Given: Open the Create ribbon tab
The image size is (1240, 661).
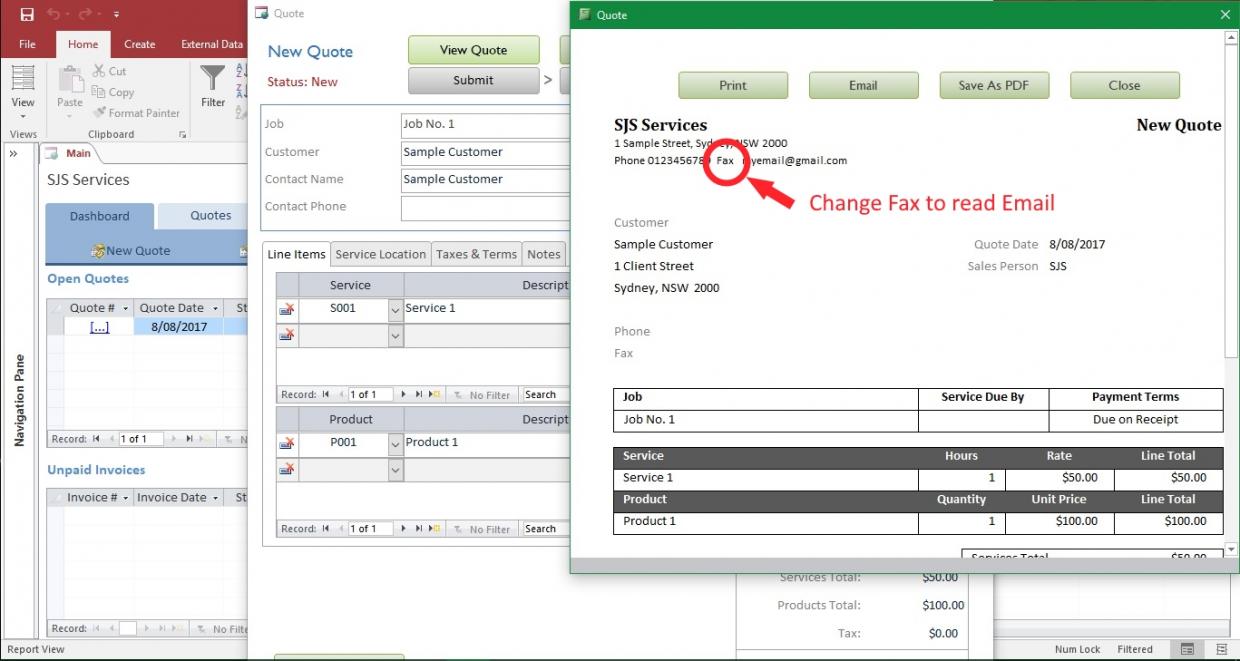Looking at the screenshot, I should (x=139, y=44).
